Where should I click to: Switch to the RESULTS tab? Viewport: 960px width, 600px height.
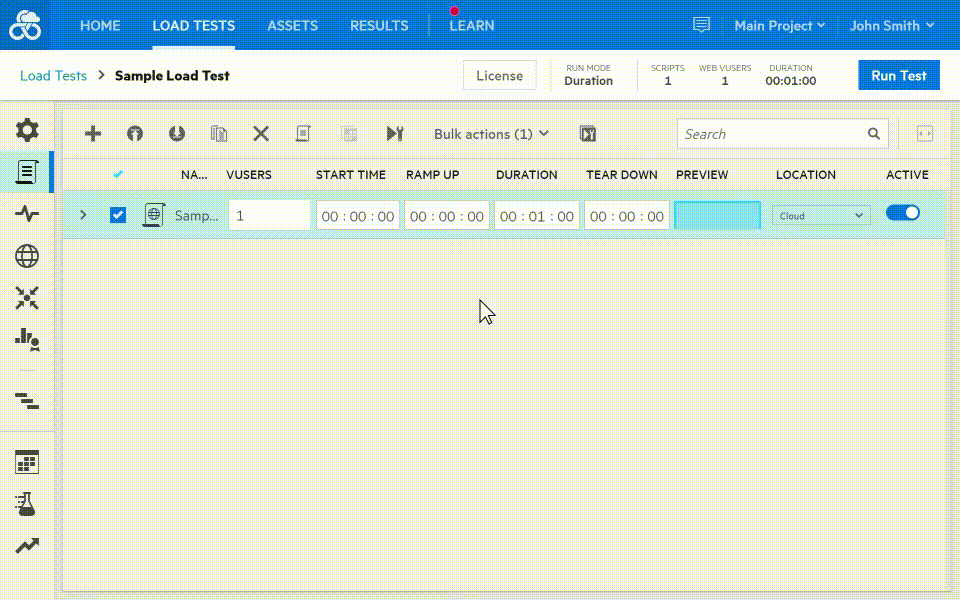(379, 26)
